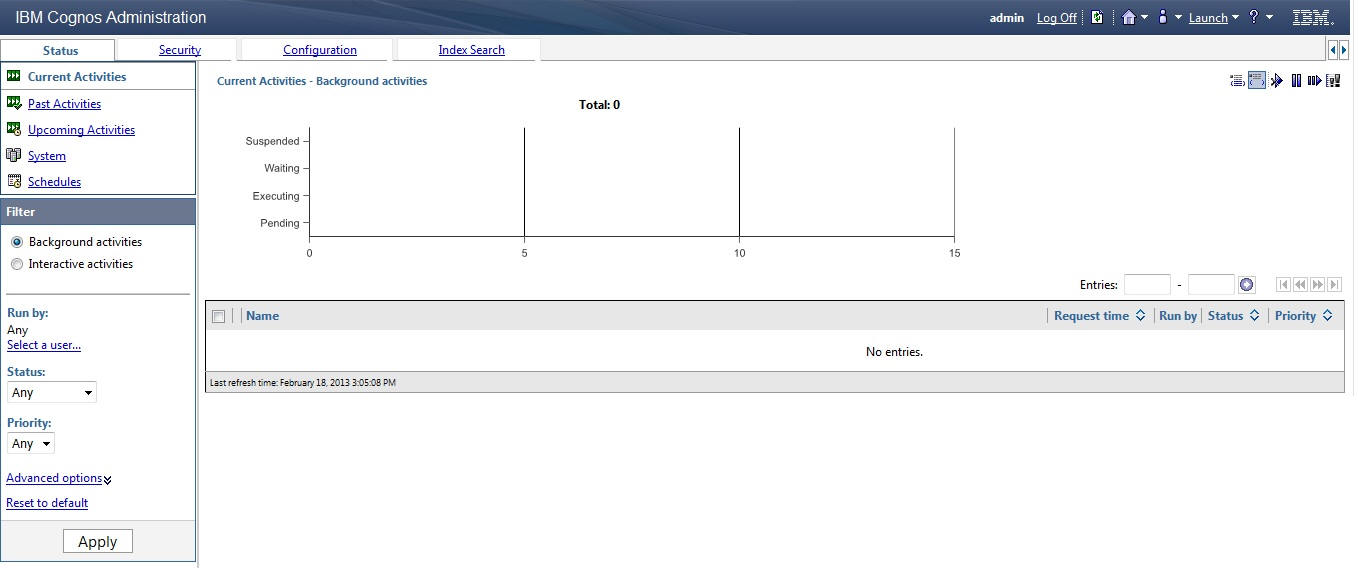The image size is (1358, 568).
Task: Click the Set priority exclamation icon
Action: coord(1333,80)
